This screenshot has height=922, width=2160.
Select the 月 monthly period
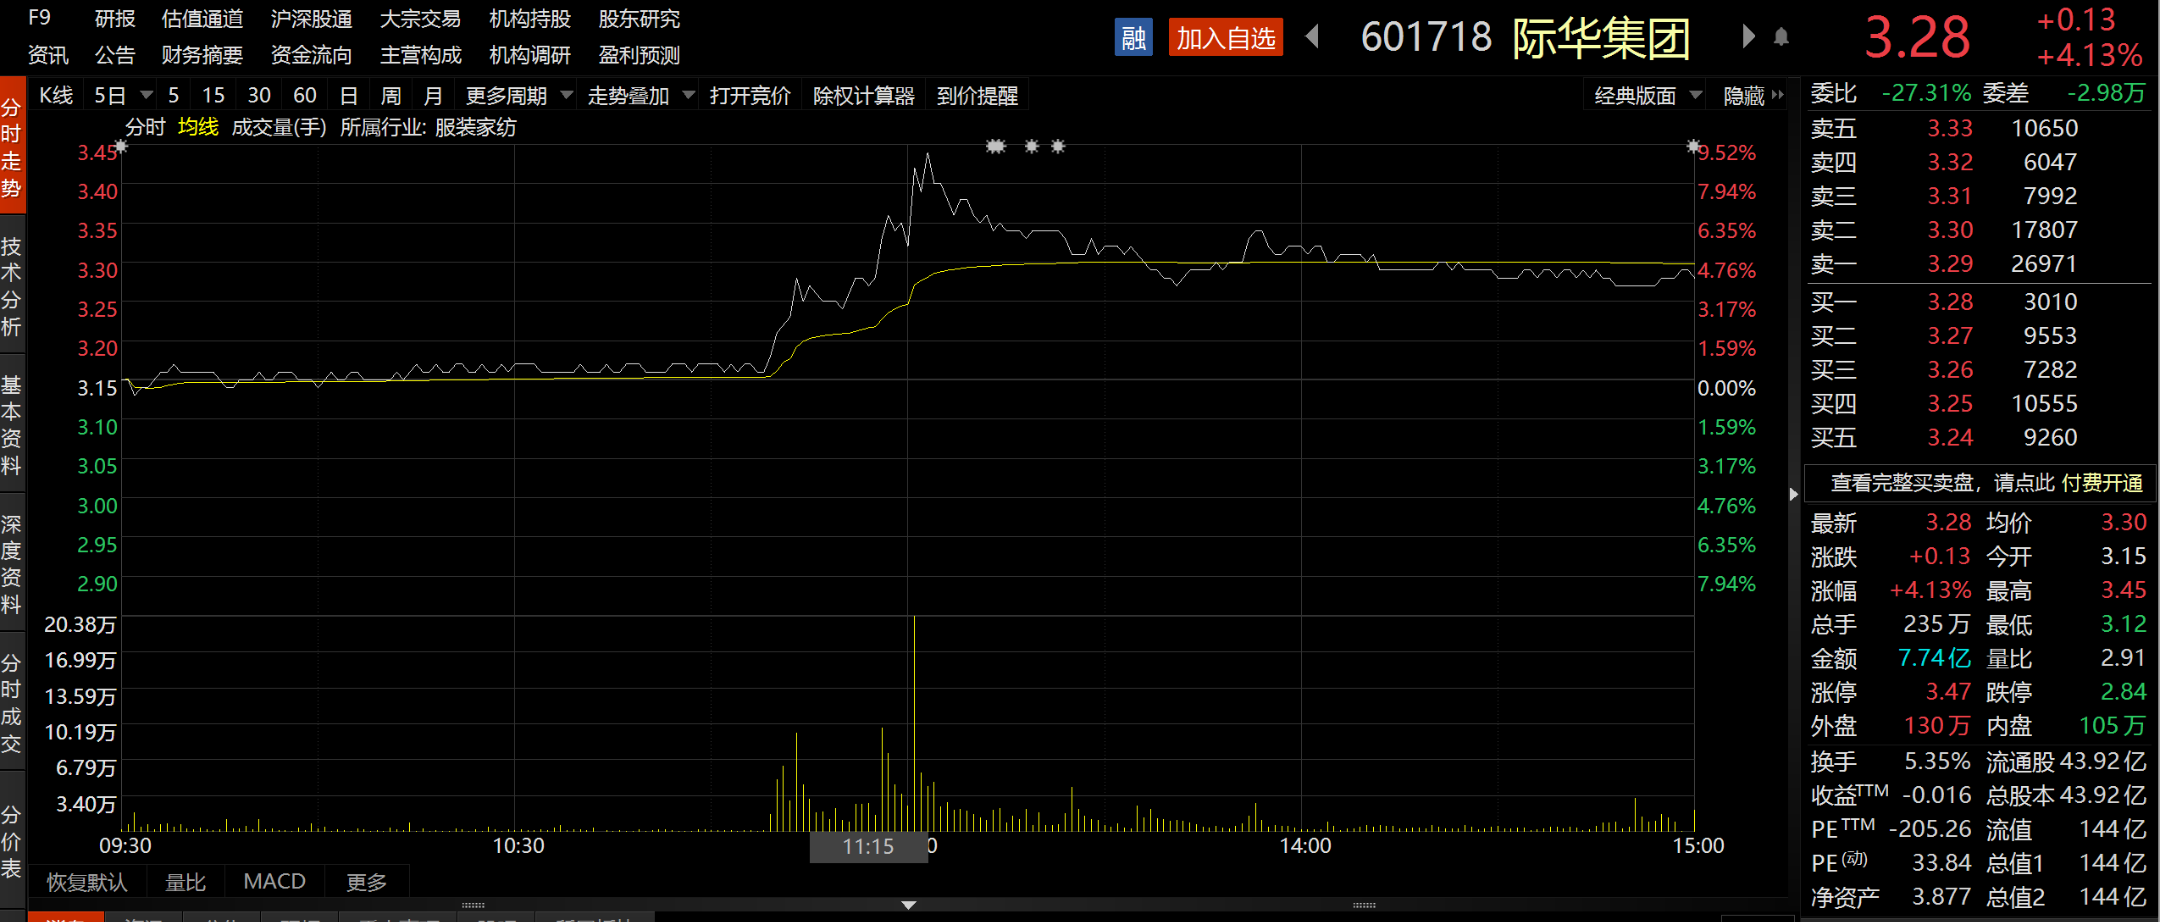click(433, 95)
